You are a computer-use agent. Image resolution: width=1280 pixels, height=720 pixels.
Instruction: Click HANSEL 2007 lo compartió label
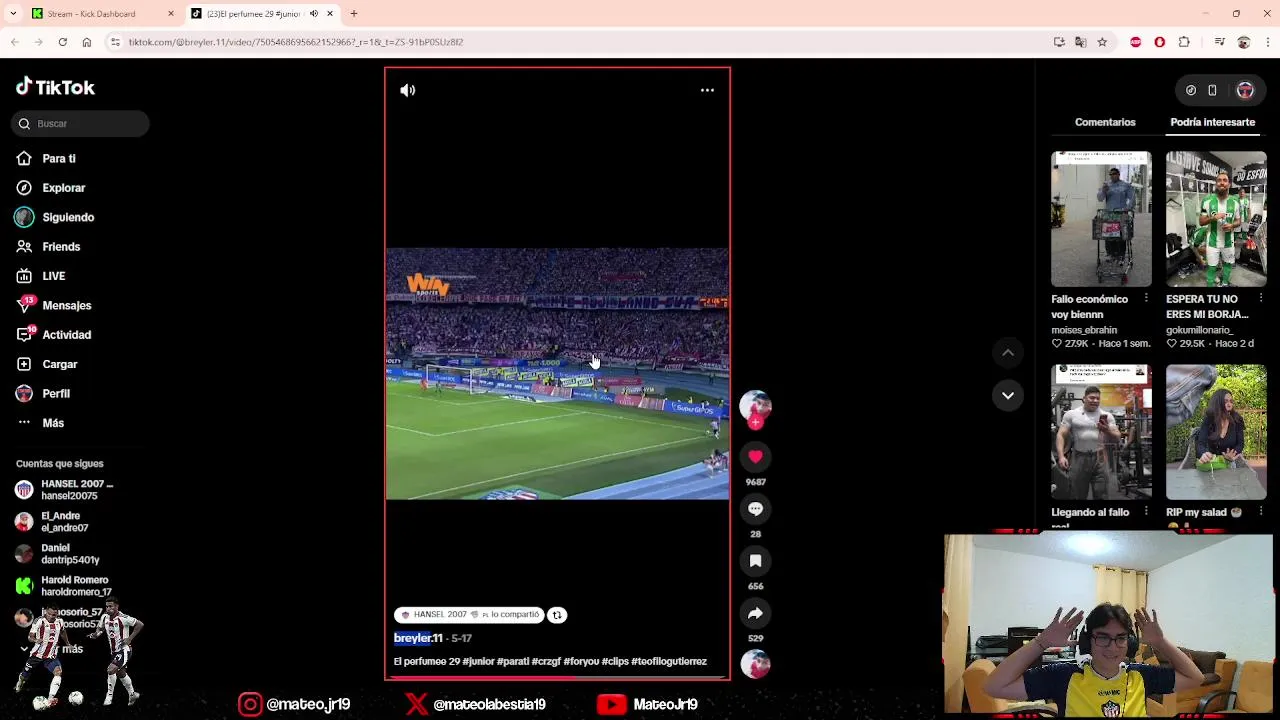469,615
